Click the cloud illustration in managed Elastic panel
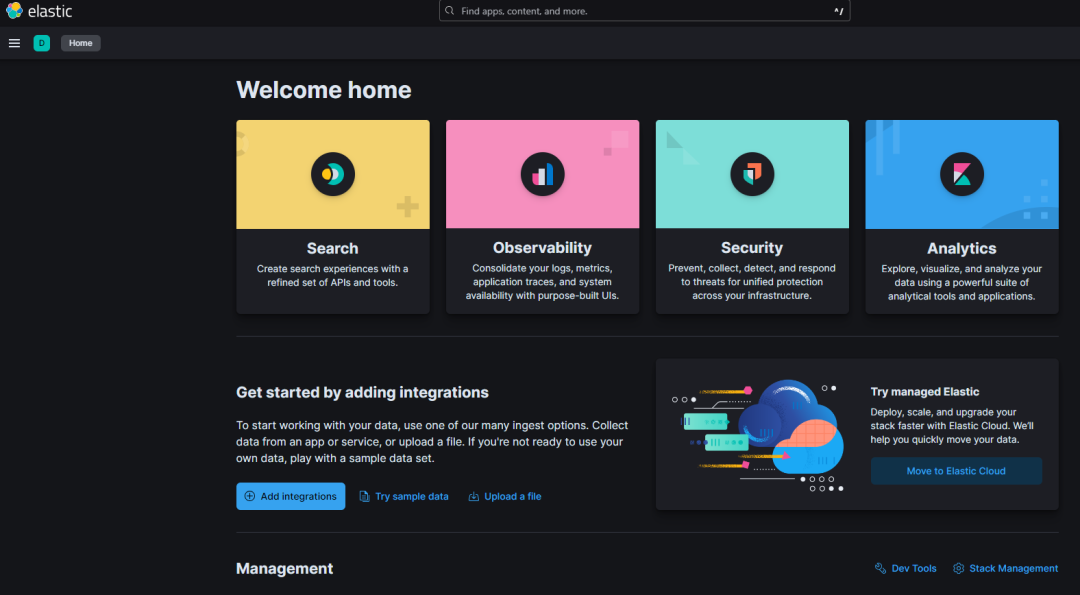 click(x=758, y=435)
